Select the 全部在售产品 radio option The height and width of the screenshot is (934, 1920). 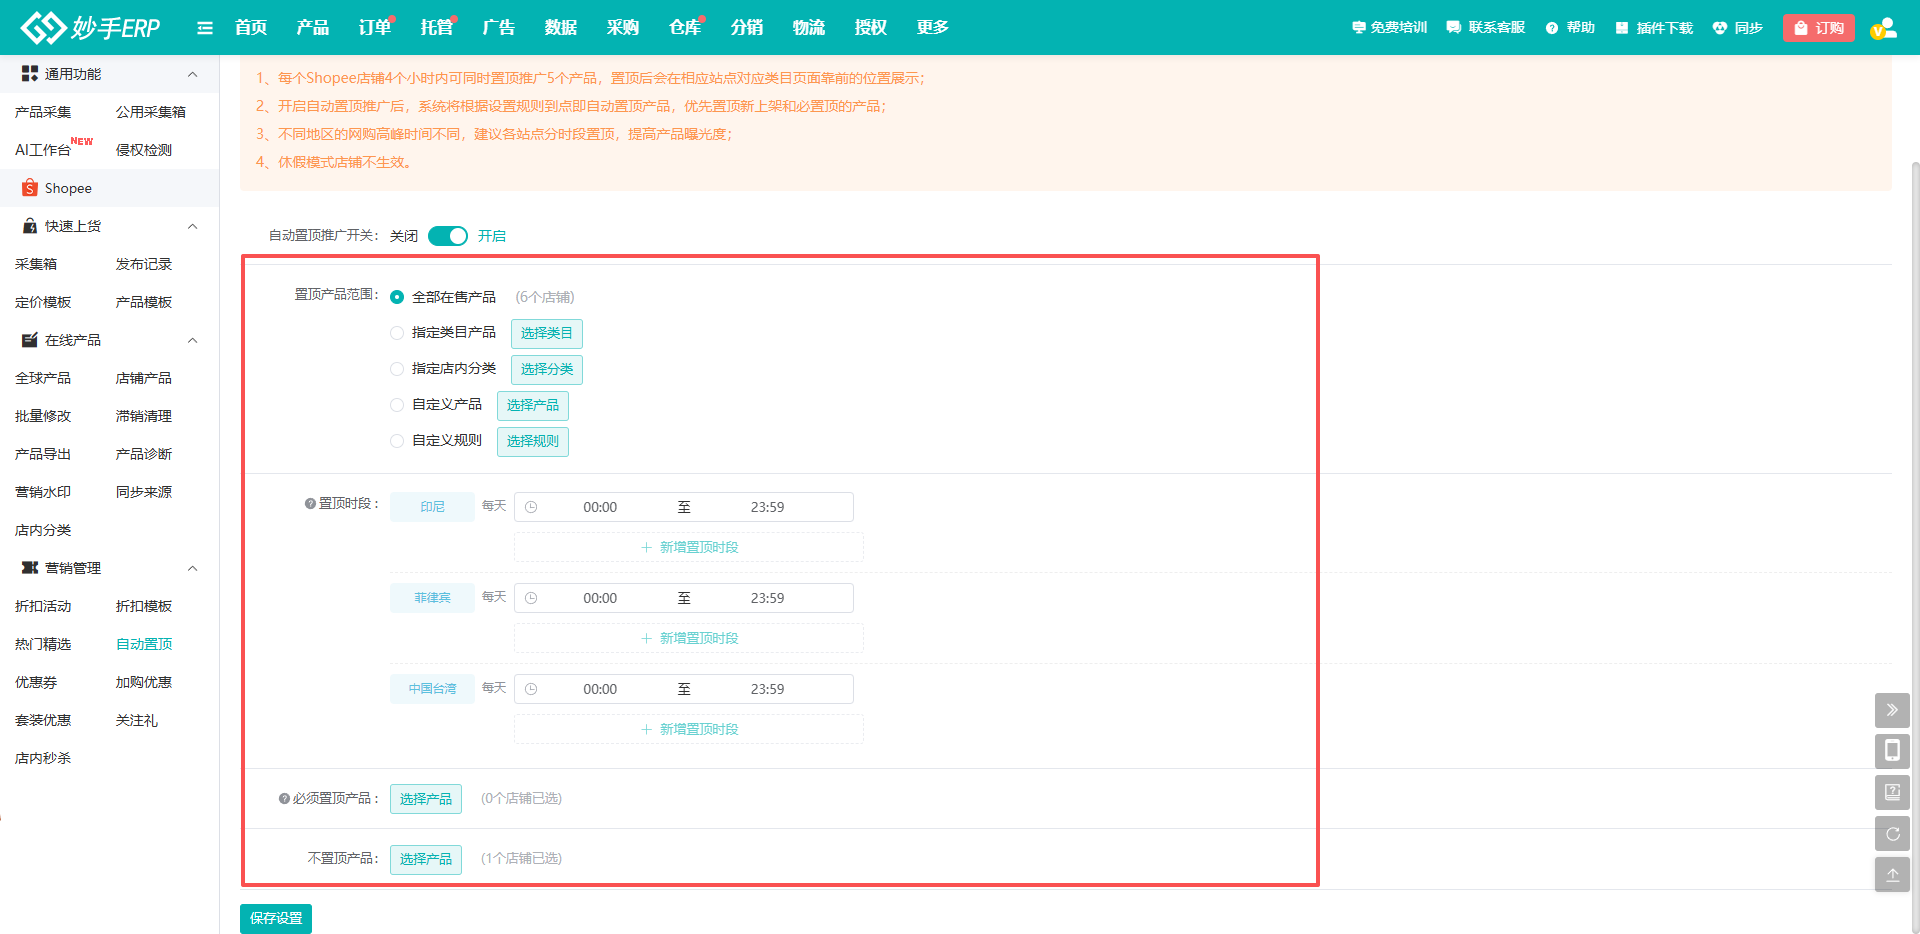click(397, 297)
